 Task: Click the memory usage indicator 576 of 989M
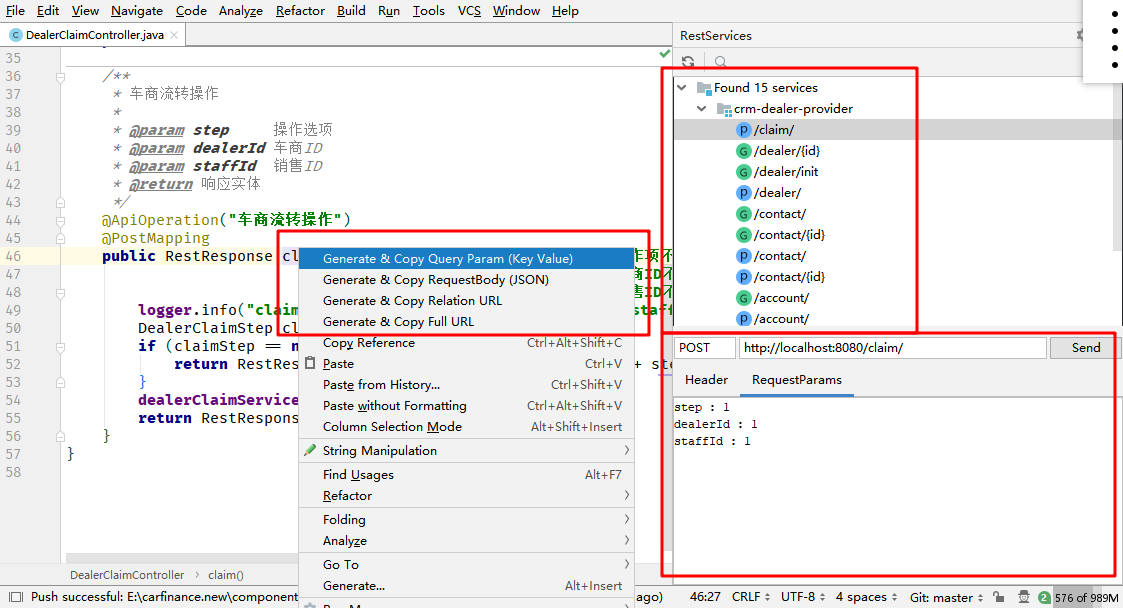[x=1086, y=598]
